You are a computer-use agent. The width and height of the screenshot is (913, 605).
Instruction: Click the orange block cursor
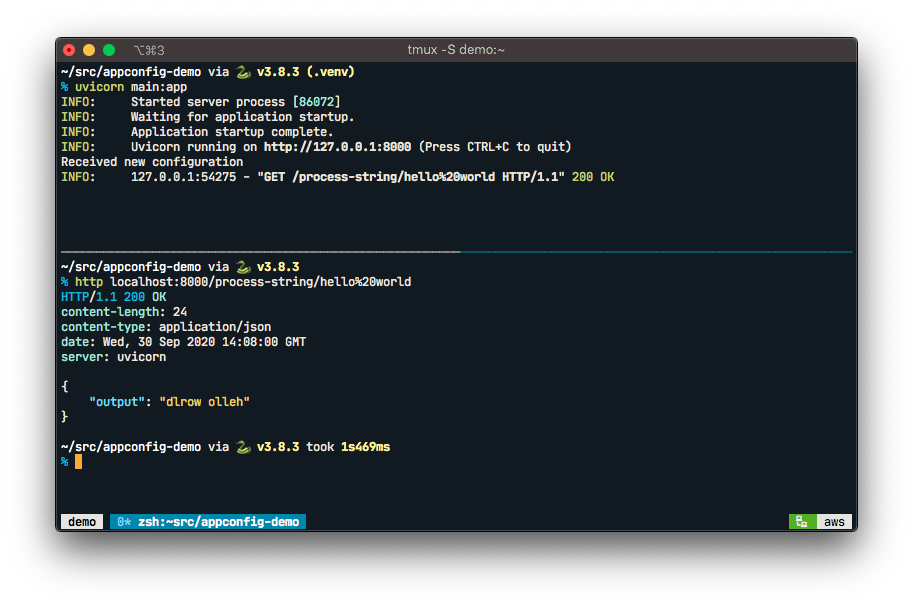(x=77, y=461)
